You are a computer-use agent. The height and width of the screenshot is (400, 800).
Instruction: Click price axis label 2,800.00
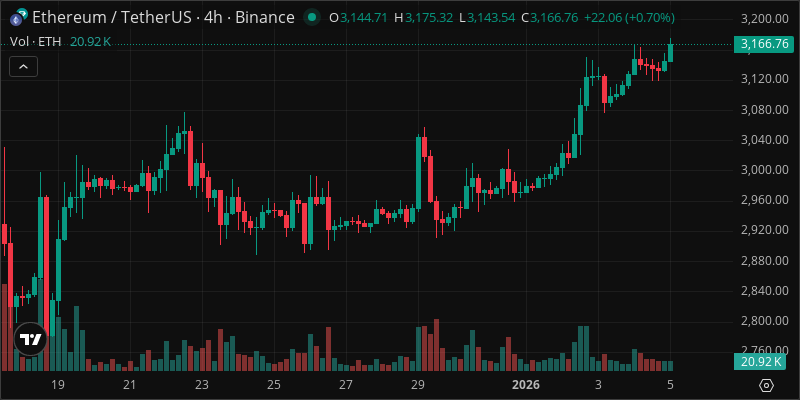[x=764, y=321]
